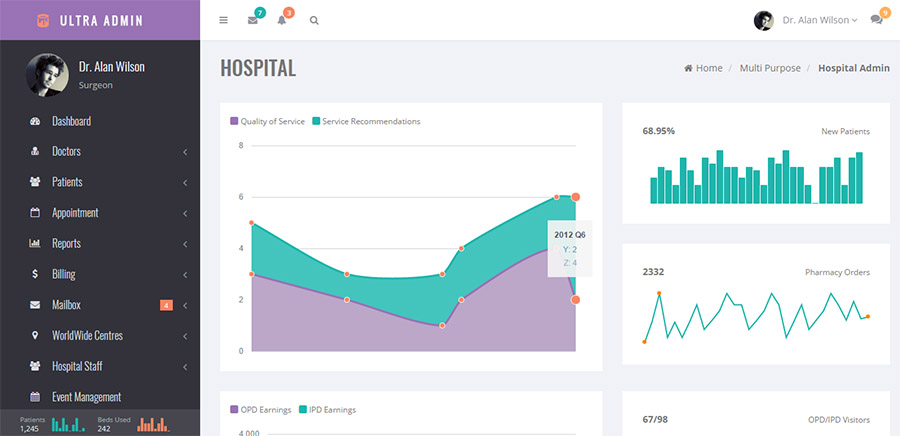Click the ULTRA ADMIN brand title
900x436 pixels.
pyautogui.click(x=101, y=21)
